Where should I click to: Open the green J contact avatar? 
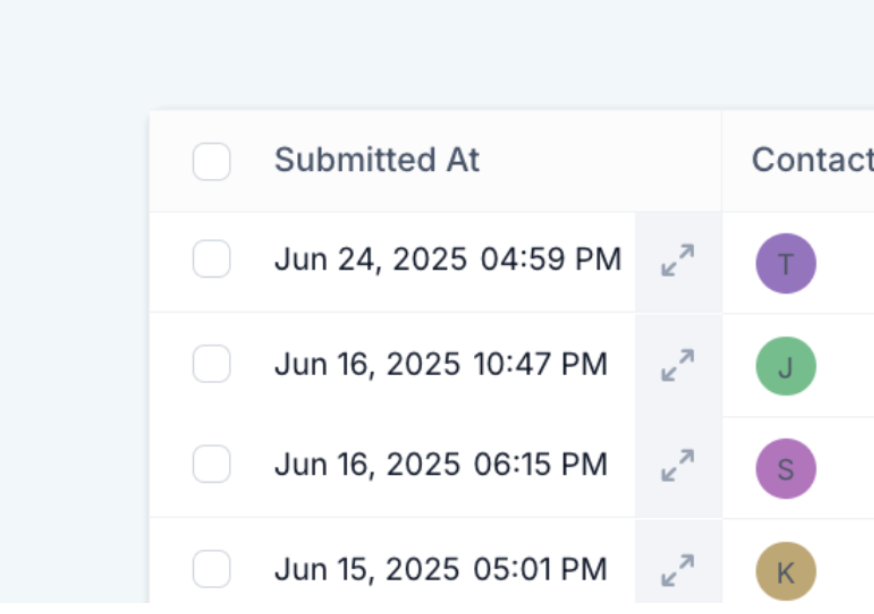[x=786, y=366]
